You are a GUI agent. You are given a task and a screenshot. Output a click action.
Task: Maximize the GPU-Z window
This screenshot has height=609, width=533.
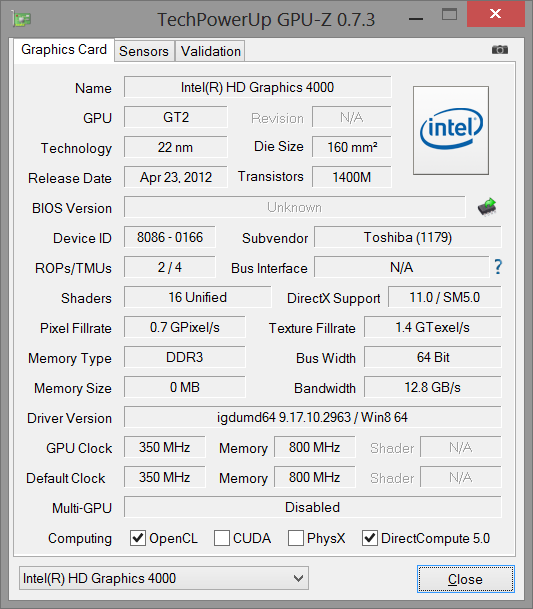click(x=449, y=15)
